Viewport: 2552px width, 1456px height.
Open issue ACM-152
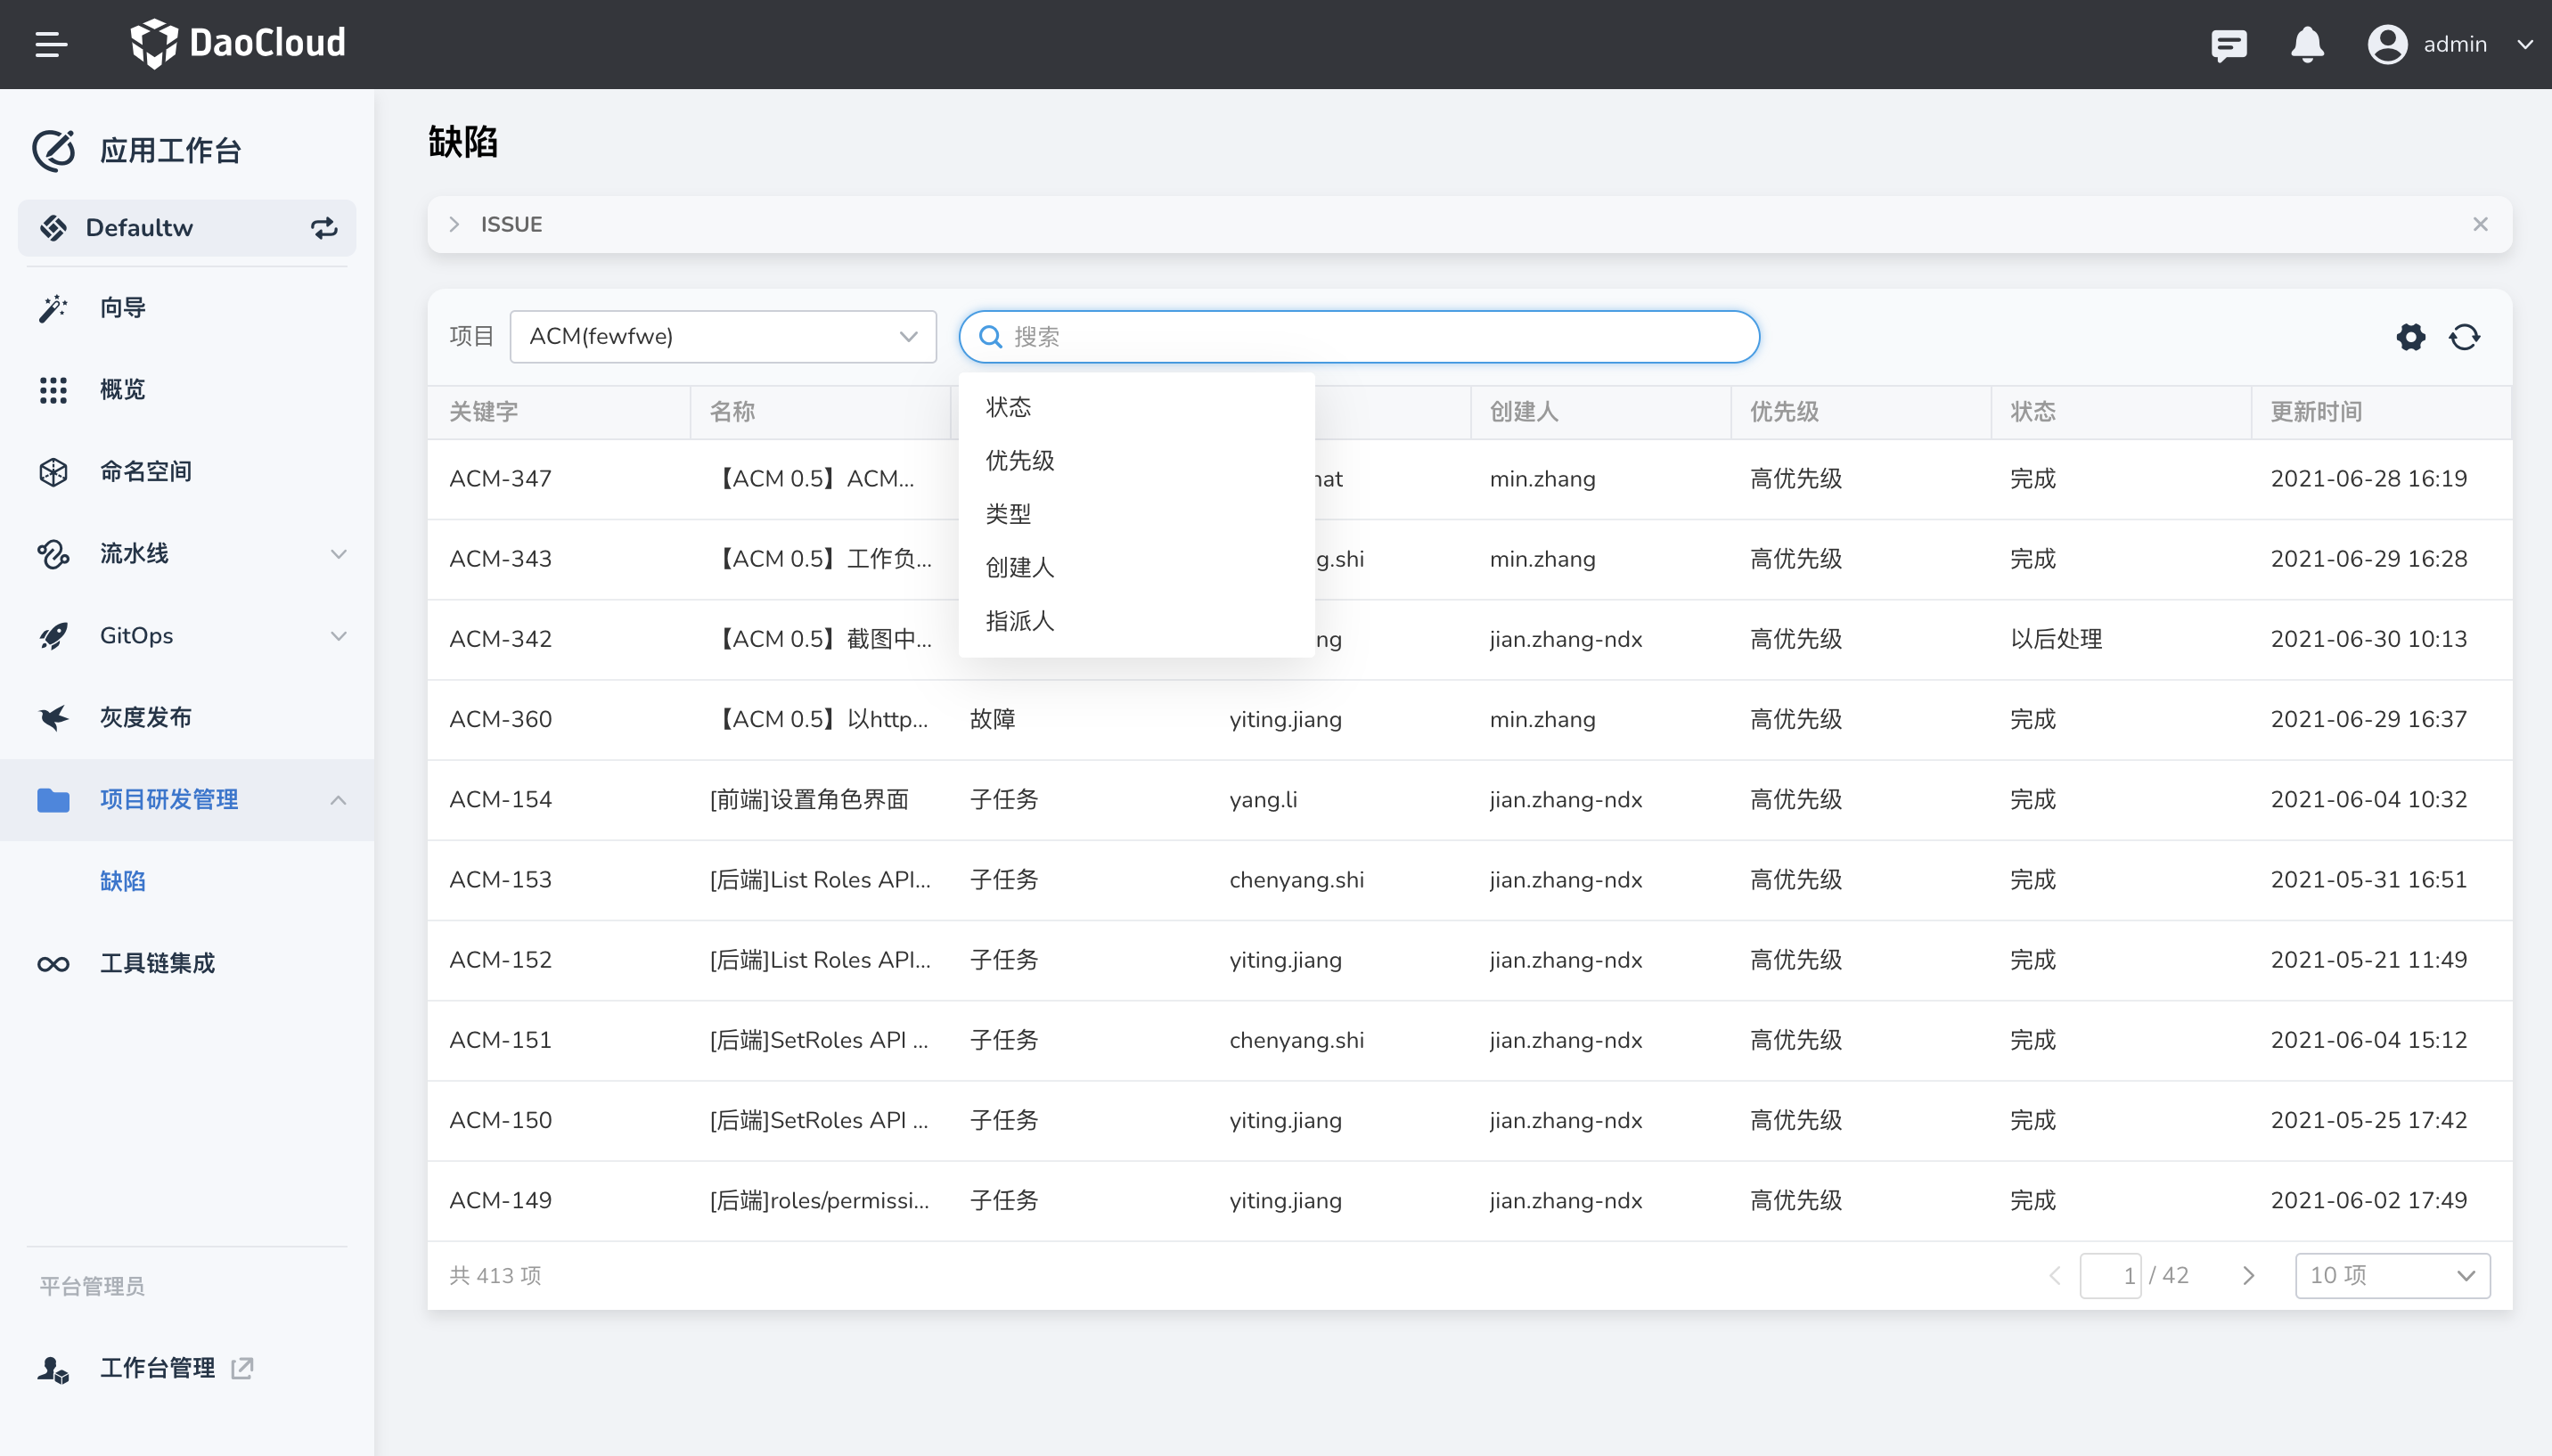pos(501,960)
